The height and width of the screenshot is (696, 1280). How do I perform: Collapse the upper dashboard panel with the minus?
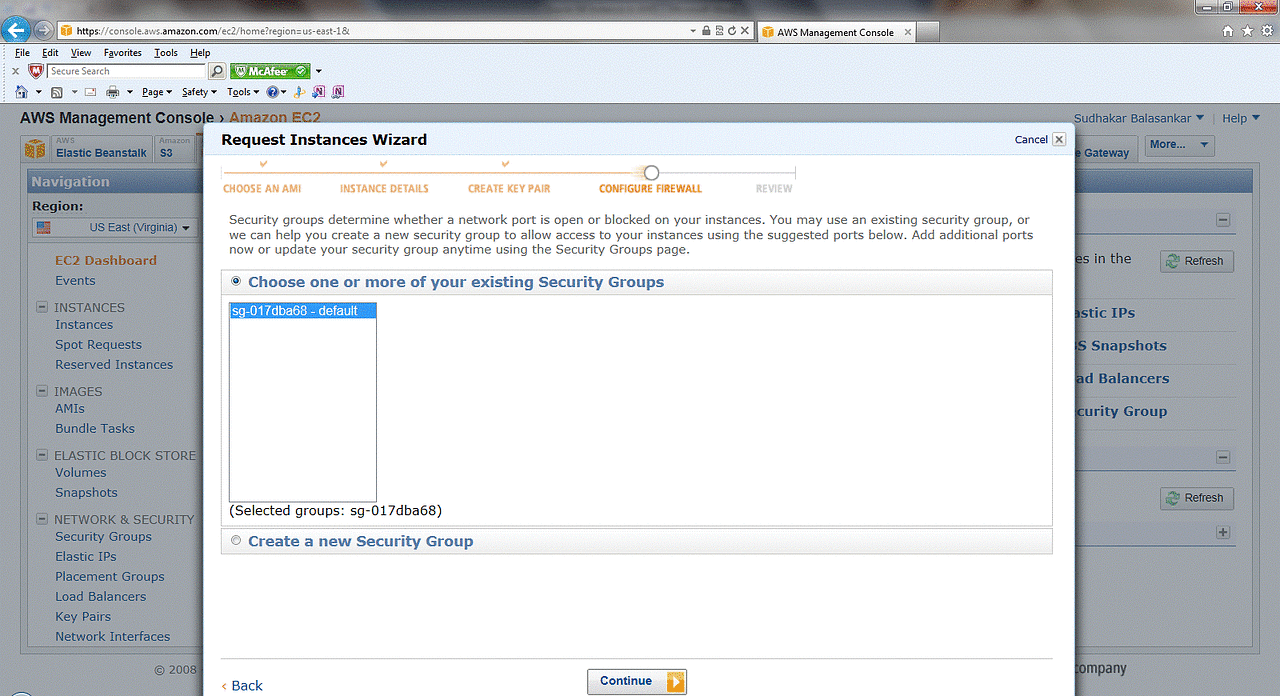pos(1223,220)
